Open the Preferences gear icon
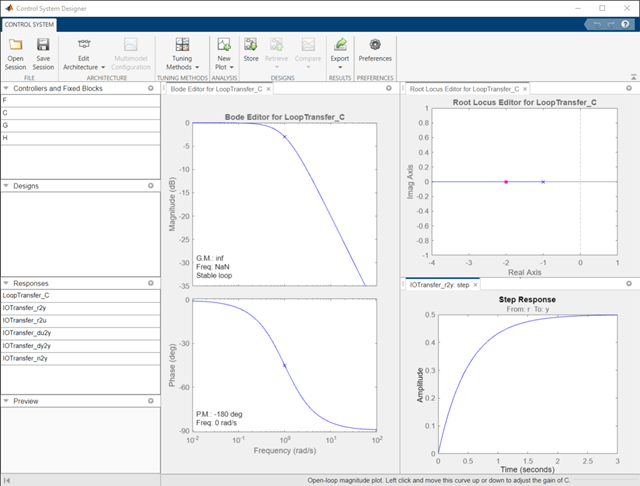This screenshot has height=486, width=640. [x=375, y=45]
